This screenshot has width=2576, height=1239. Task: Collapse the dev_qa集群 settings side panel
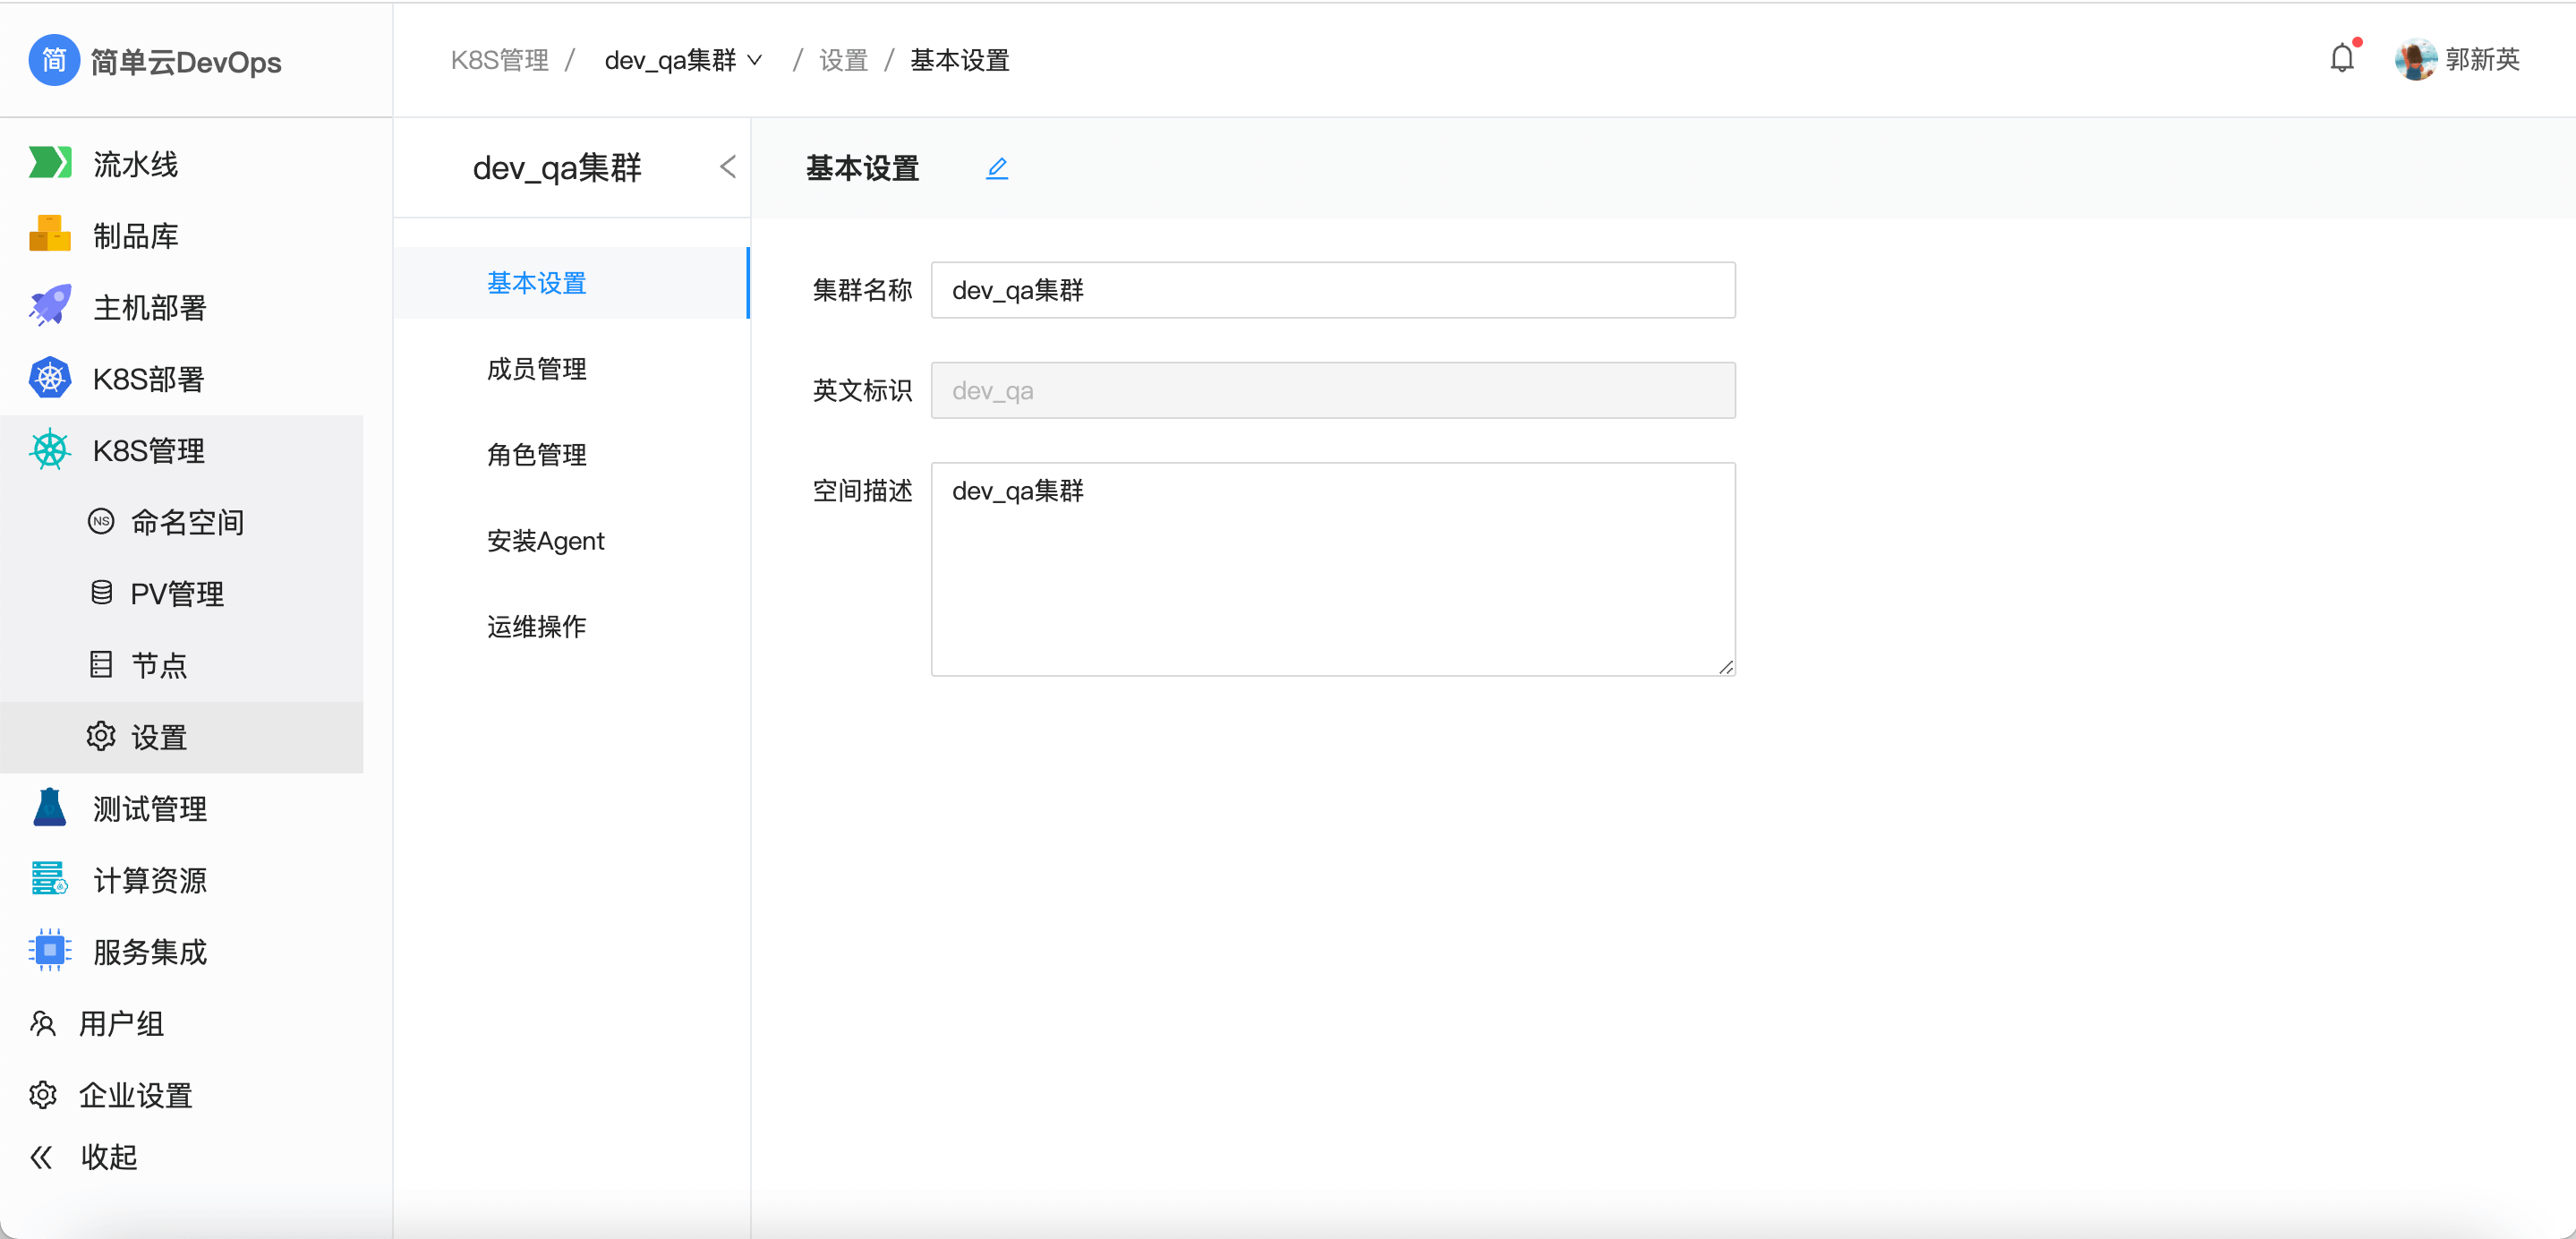[x=728, y=167]
